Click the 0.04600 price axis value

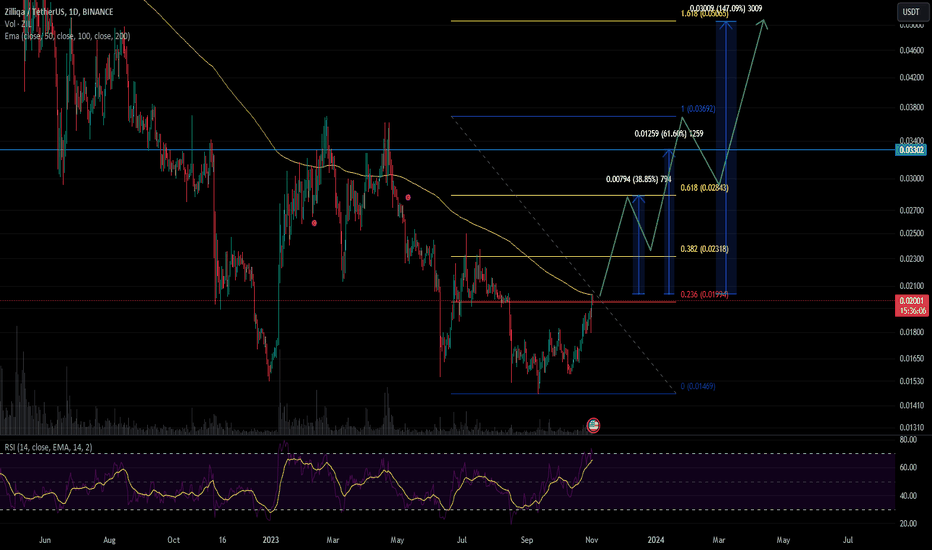[911, 51]
